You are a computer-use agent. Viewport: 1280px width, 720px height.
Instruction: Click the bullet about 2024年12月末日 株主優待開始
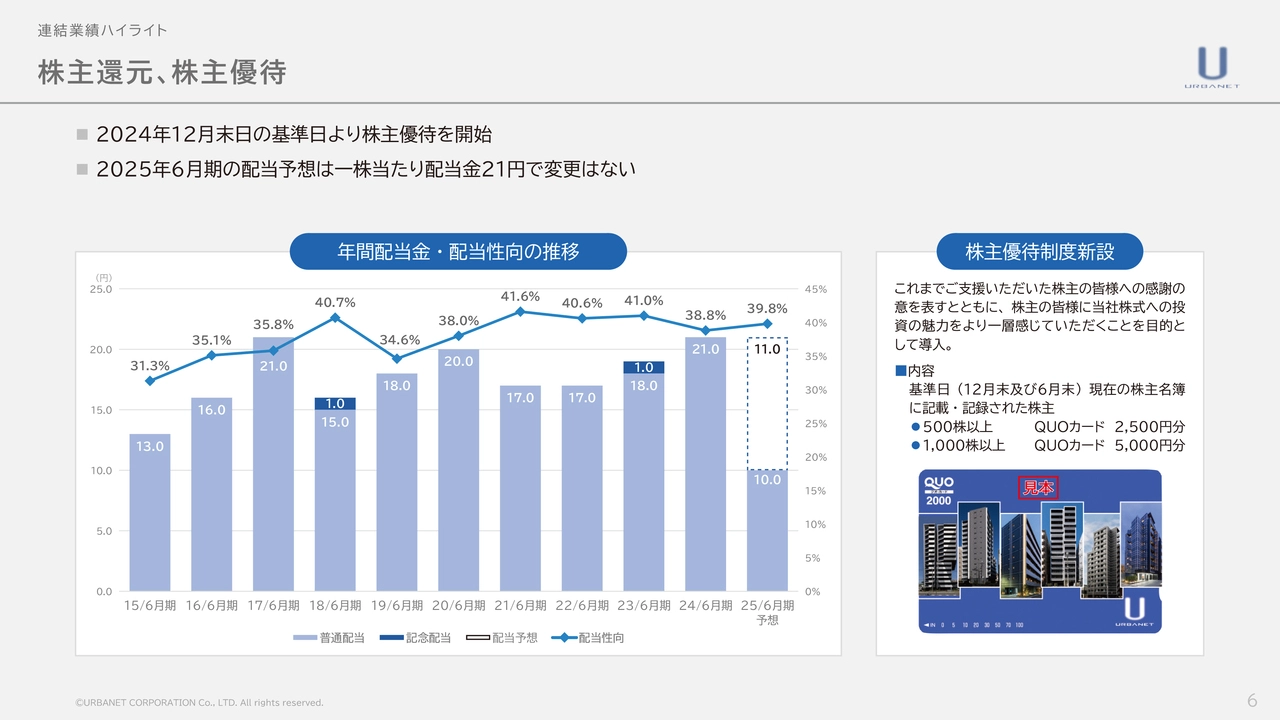coord(294,134)
